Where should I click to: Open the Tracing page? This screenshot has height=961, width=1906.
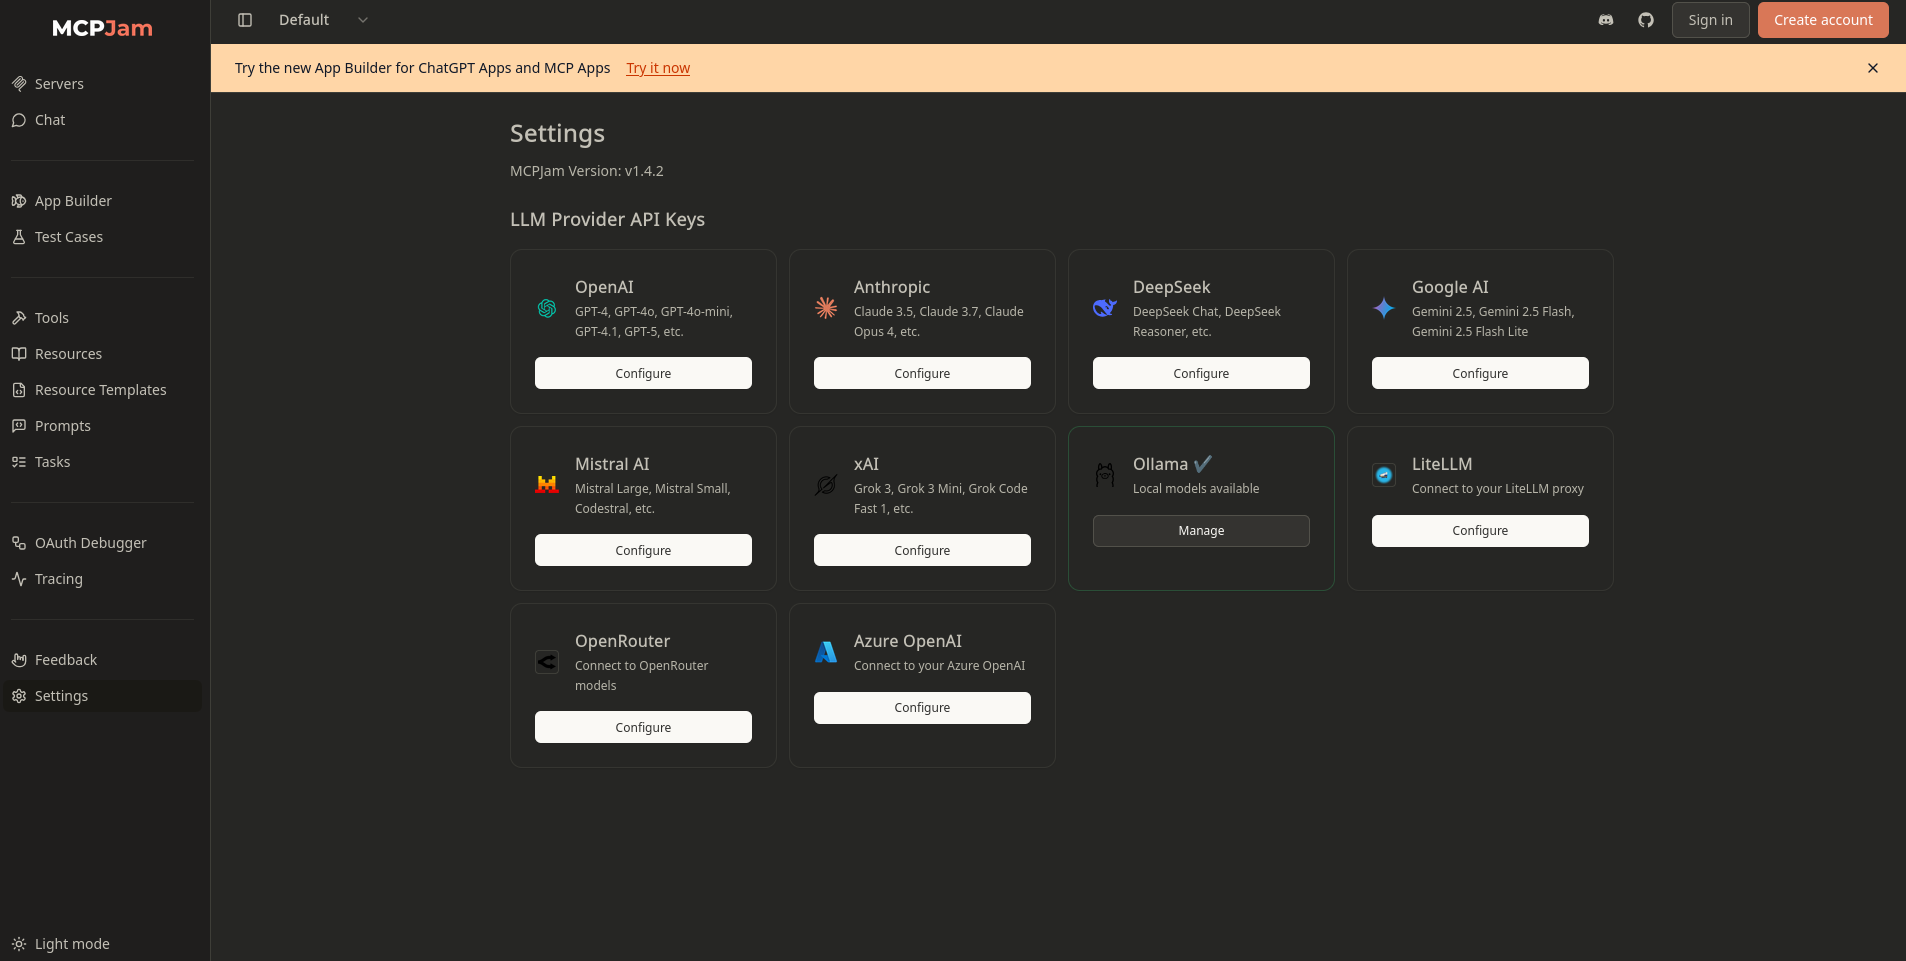[102, 579]
